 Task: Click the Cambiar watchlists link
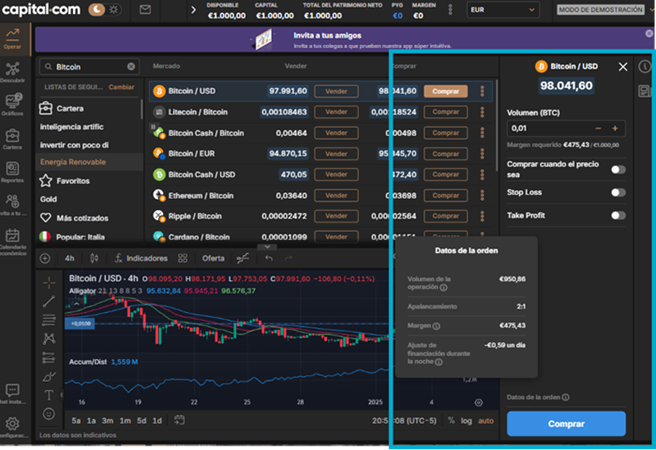121,87
